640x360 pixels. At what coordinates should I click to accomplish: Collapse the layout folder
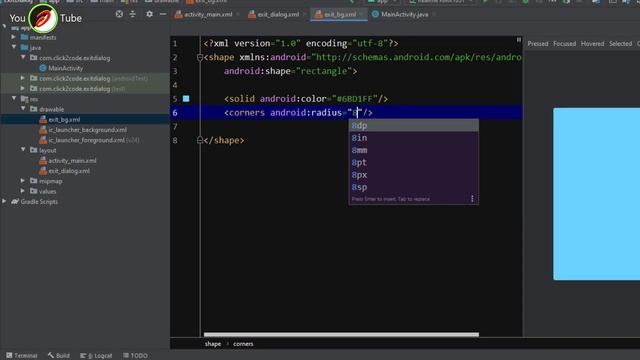[x=23, y=150]
